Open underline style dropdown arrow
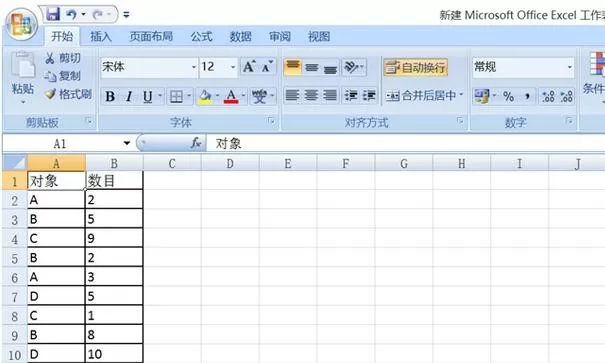This screenshot has width=605, height=363. [x=160, y=96]
